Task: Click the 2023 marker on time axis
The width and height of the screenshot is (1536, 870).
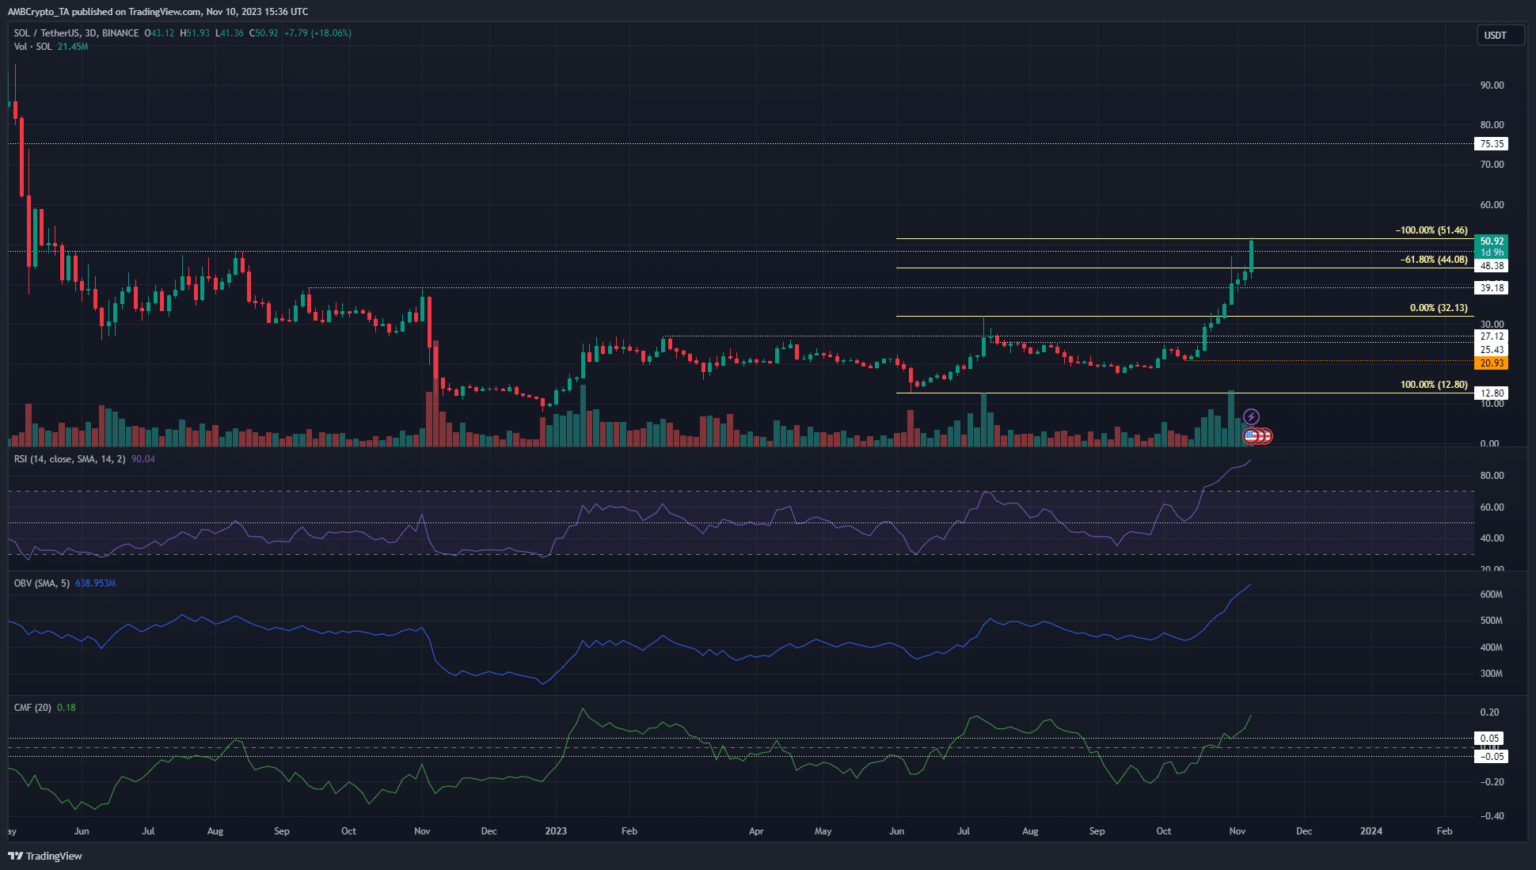Action: click(555, 831)
